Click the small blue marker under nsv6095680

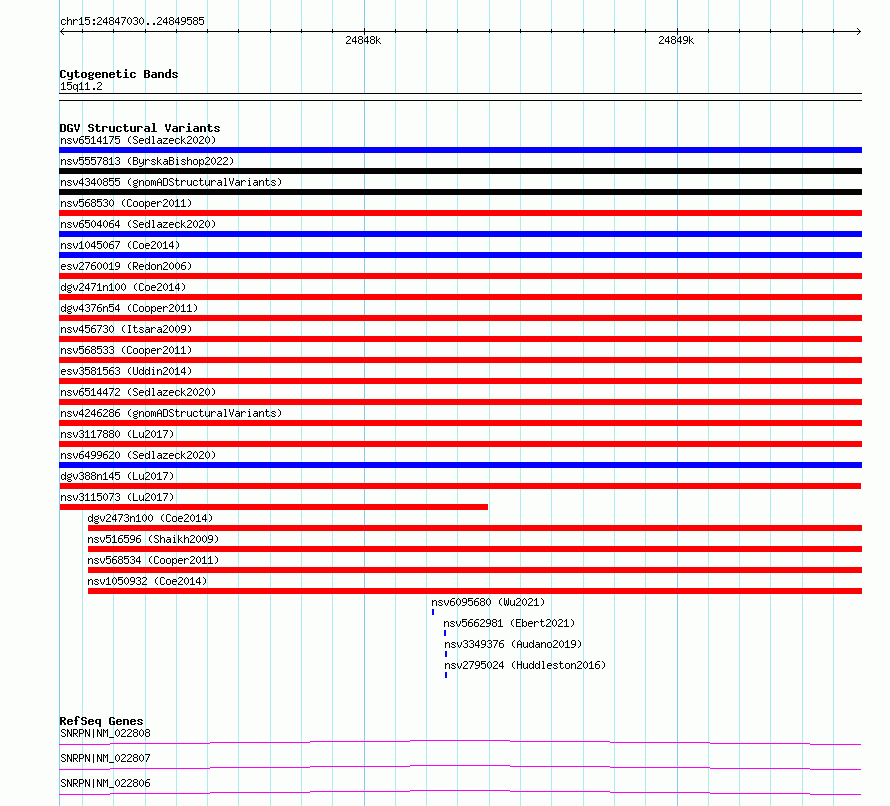433,612
